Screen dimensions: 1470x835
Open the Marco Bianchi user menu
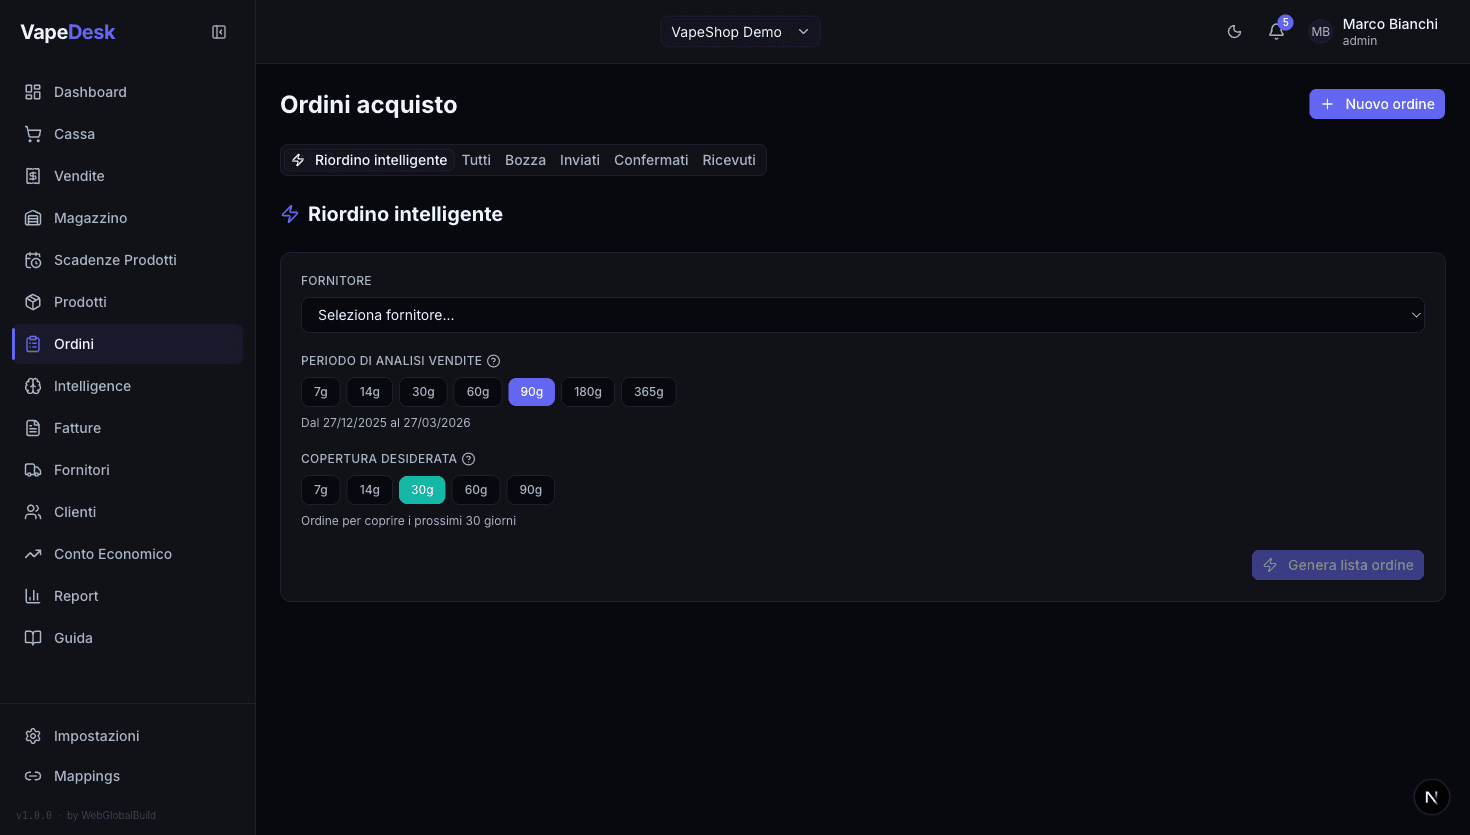tap(1375, 32)
